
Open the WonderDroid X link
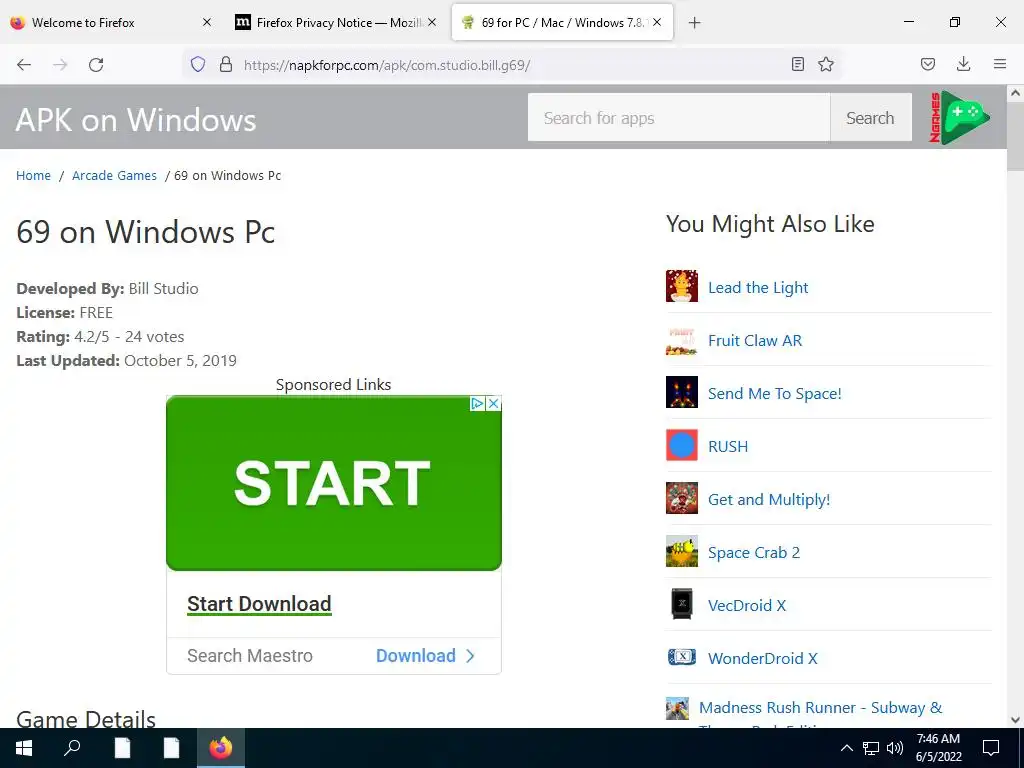click(x=763, y=658)
